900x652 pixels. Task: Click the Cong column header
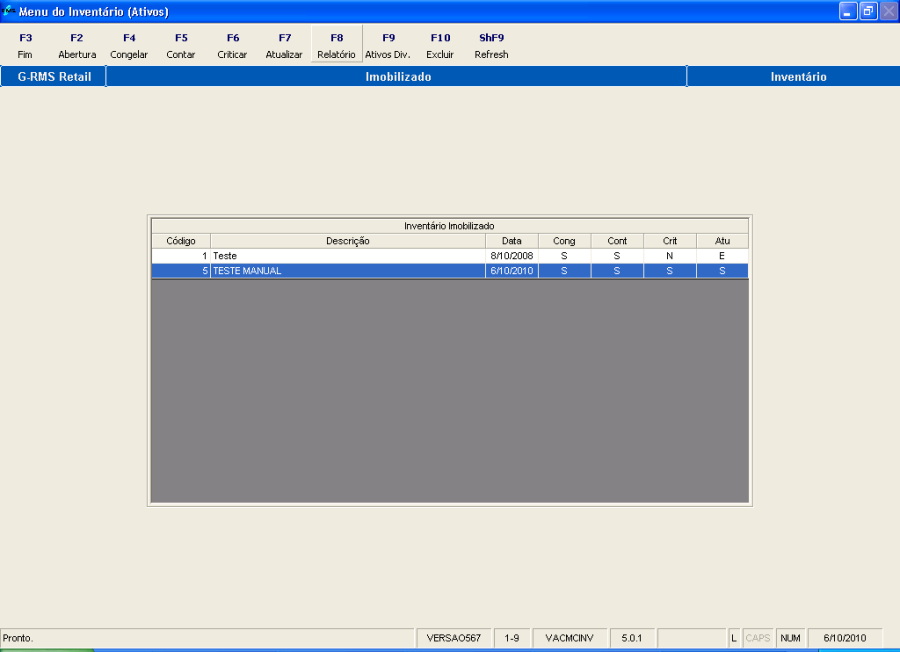[x=564, y=241]
